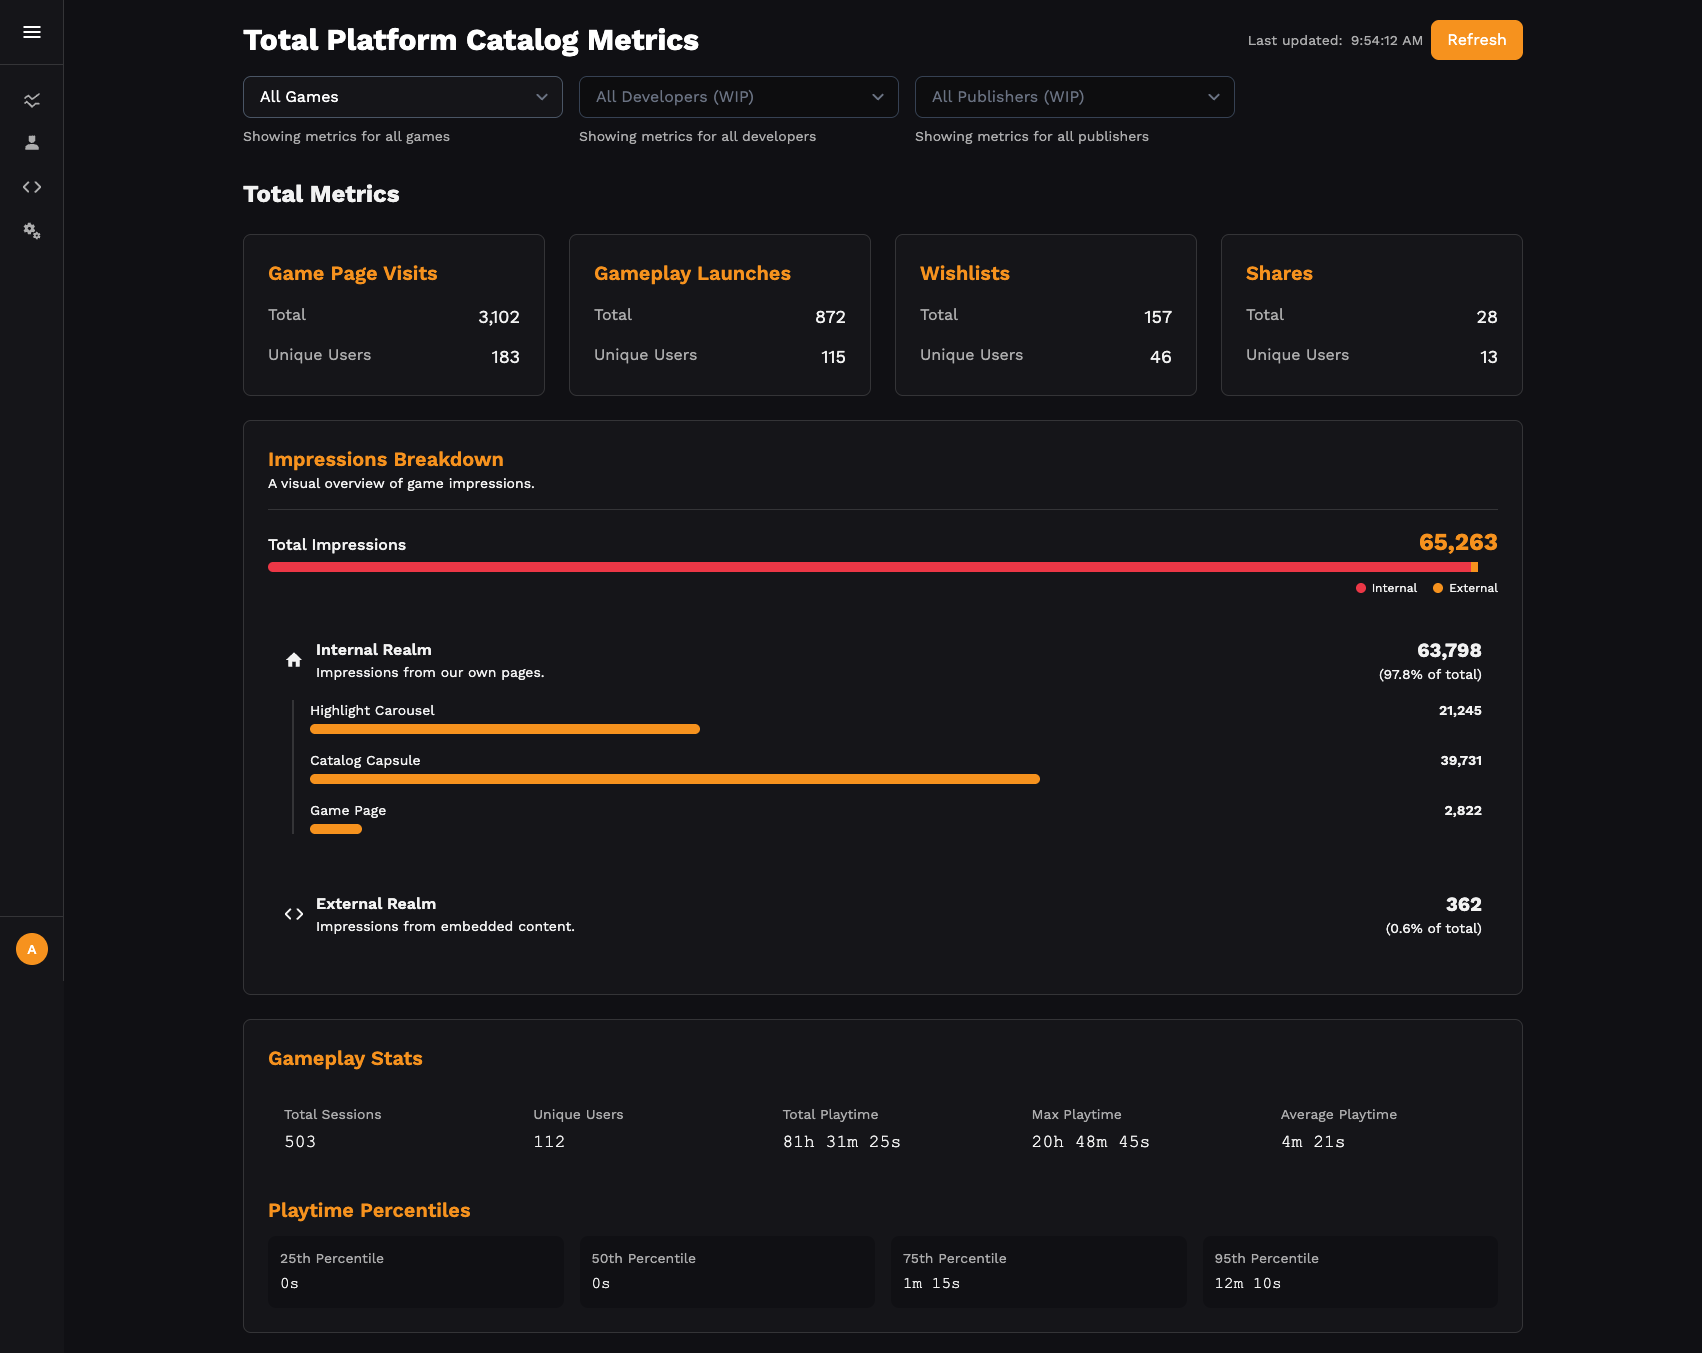Click the External Realm count 362
Image resolution: width=1702 pixels, height=1353 pixels.
[1464, 905]
